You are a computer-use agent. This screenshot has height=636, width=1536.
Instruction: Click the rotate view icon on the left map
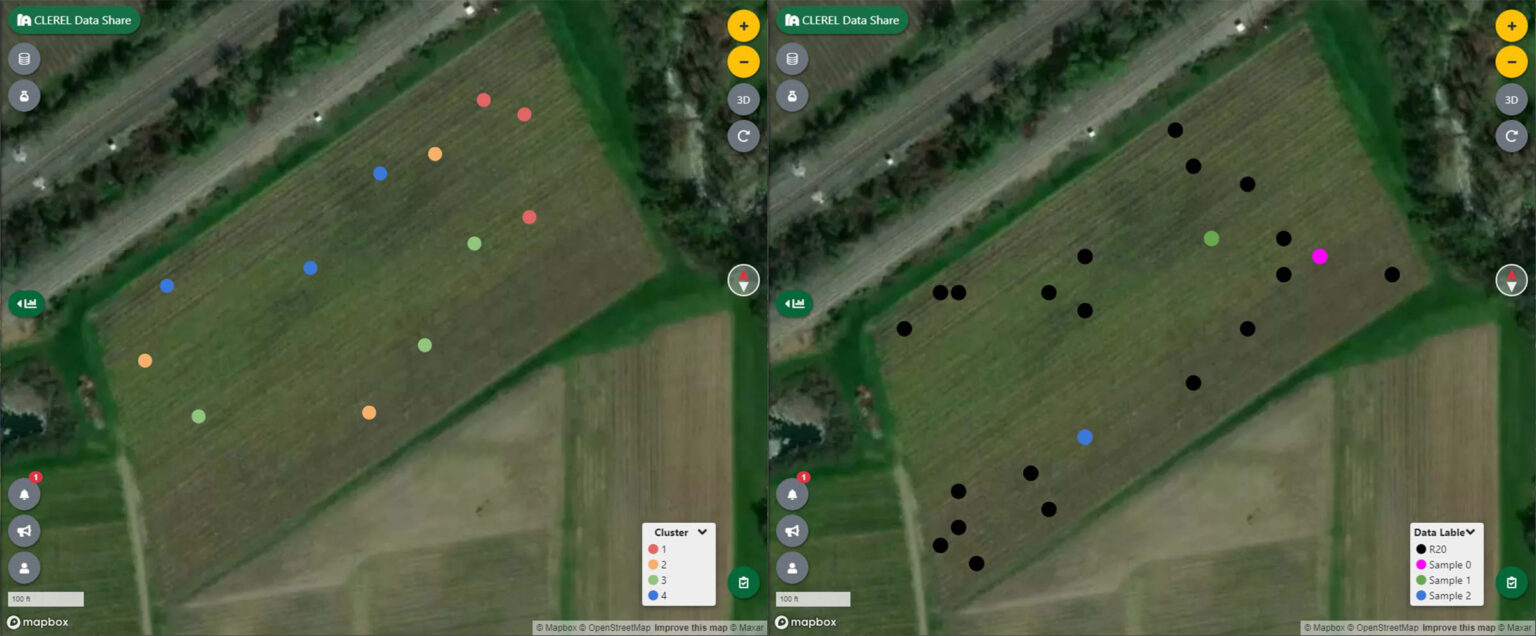[744, 136]
